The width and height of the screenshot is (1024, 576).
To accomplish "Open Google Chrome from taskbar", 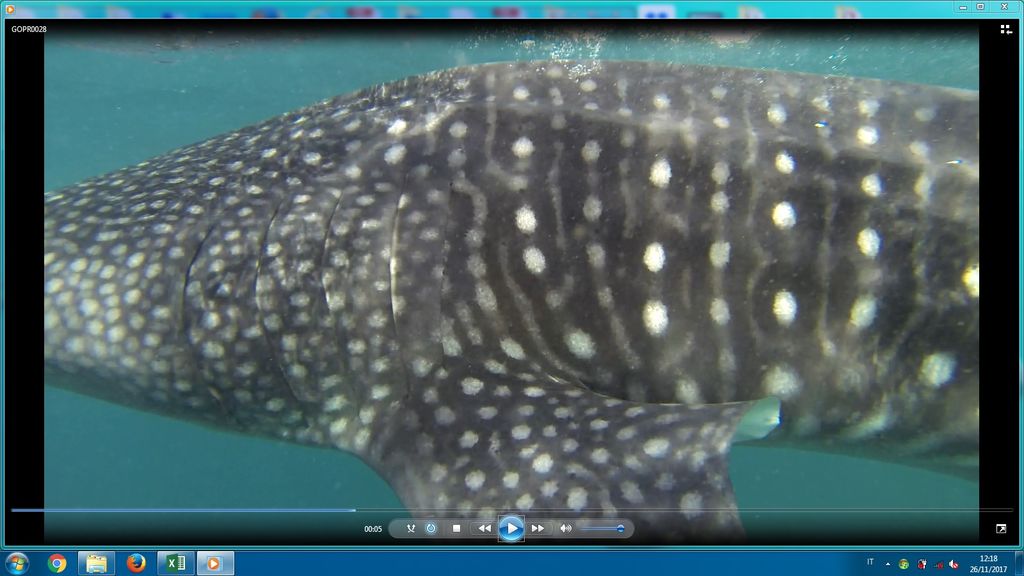I will coord(57,563).
